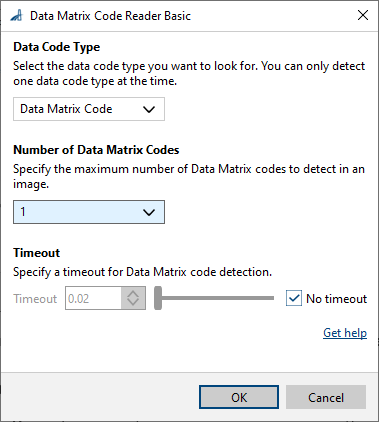Click the Data Code Type heading
The width and height of the screenshot is (379, 422).
pos(56,47)
